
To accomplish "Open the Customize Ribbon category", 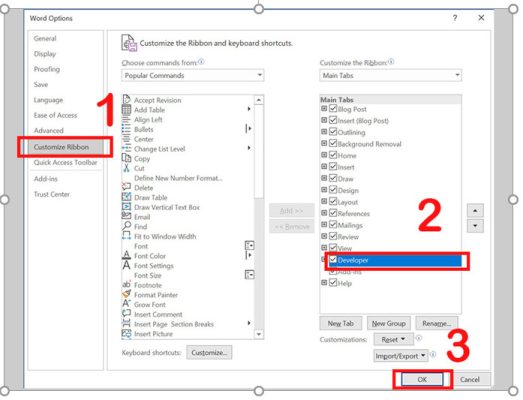I will [x=61, y=147].
